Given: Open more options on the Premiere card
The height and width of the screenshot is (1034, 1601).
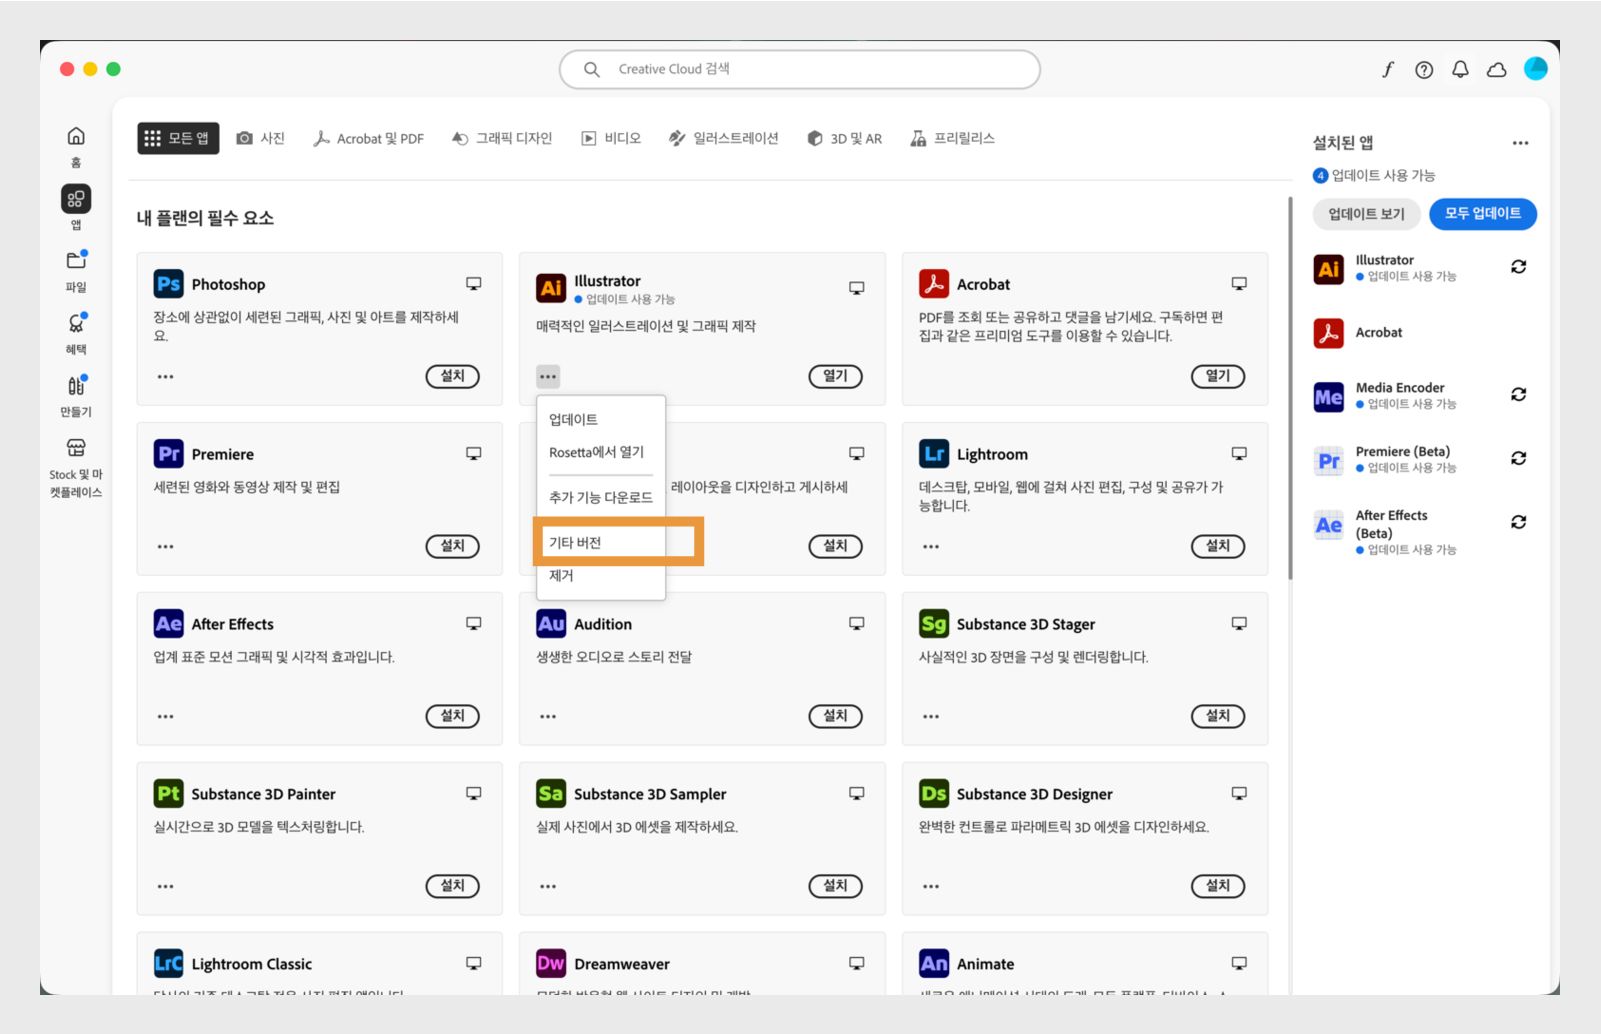Looking at the screenshot, I should coord(165,547).
